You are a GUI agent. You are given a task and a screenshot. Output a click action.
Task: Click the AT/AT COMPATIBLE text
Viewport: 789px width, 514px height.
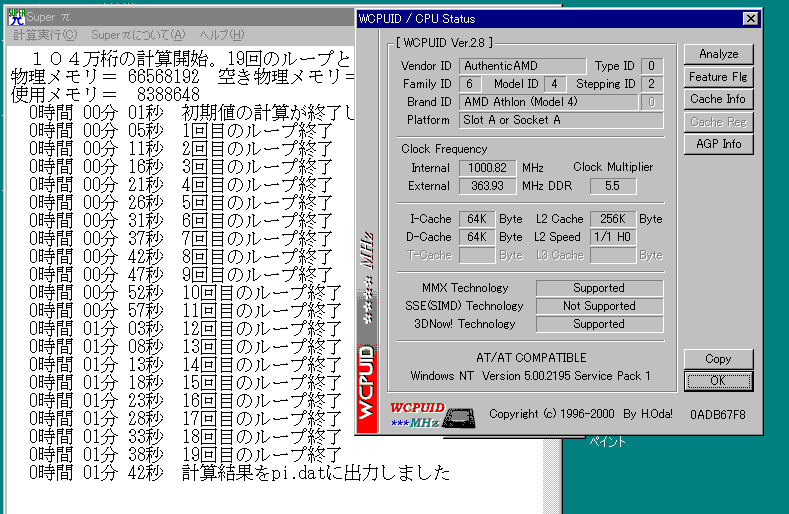531,358
